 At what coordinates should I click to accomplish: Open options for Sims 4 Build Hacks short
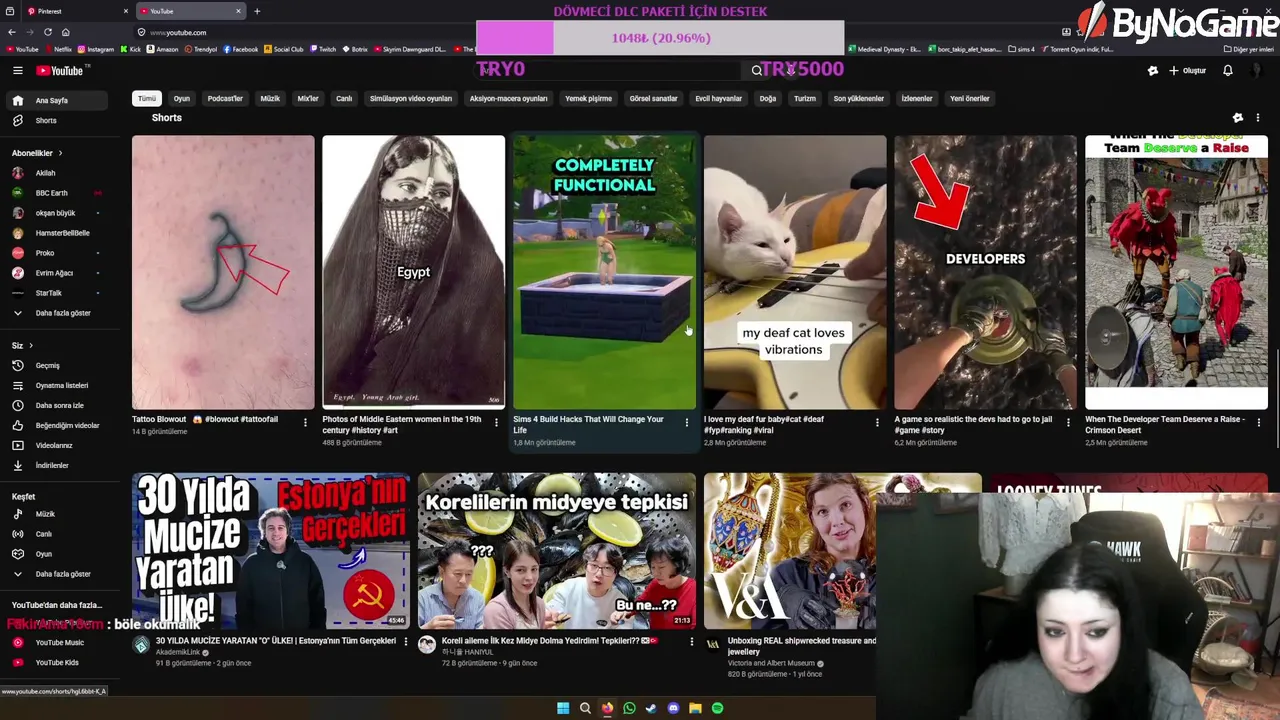[x=686, y=422]
